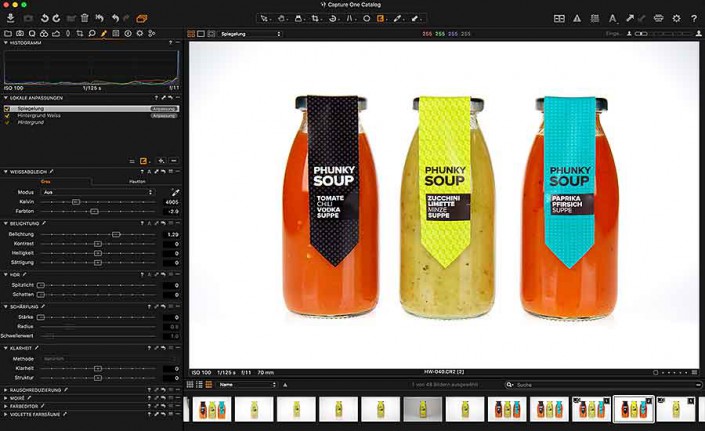This screenshot has height=431, width=705.
Task: Click the Klarheit slider handle
Action: [x=98, y=369]
